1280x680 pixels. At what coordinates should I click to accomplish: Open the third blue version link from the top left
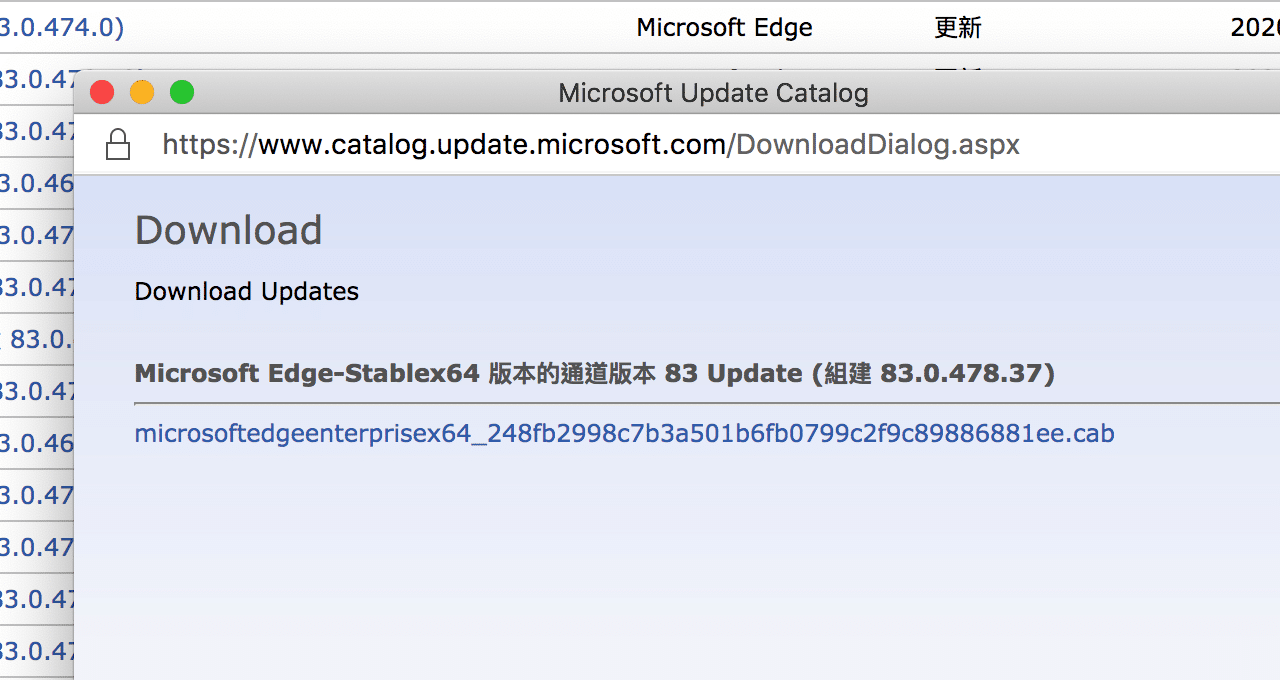(33, 131)
